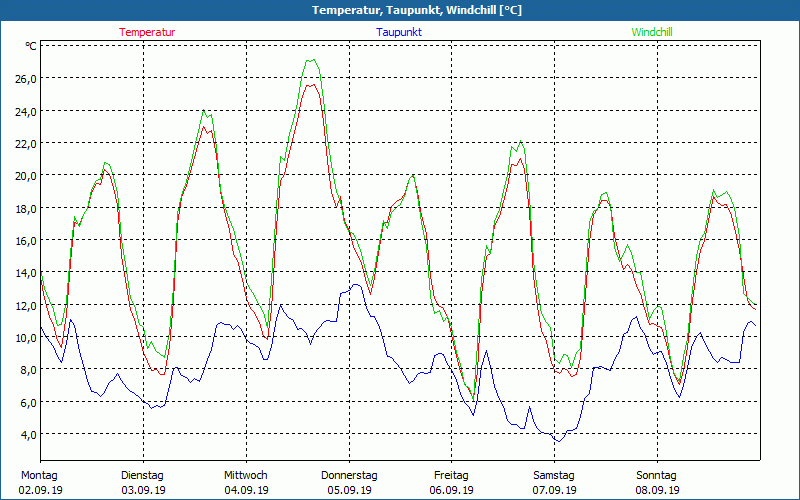Click the '14,0' y-axis value

tap(26, 273)
